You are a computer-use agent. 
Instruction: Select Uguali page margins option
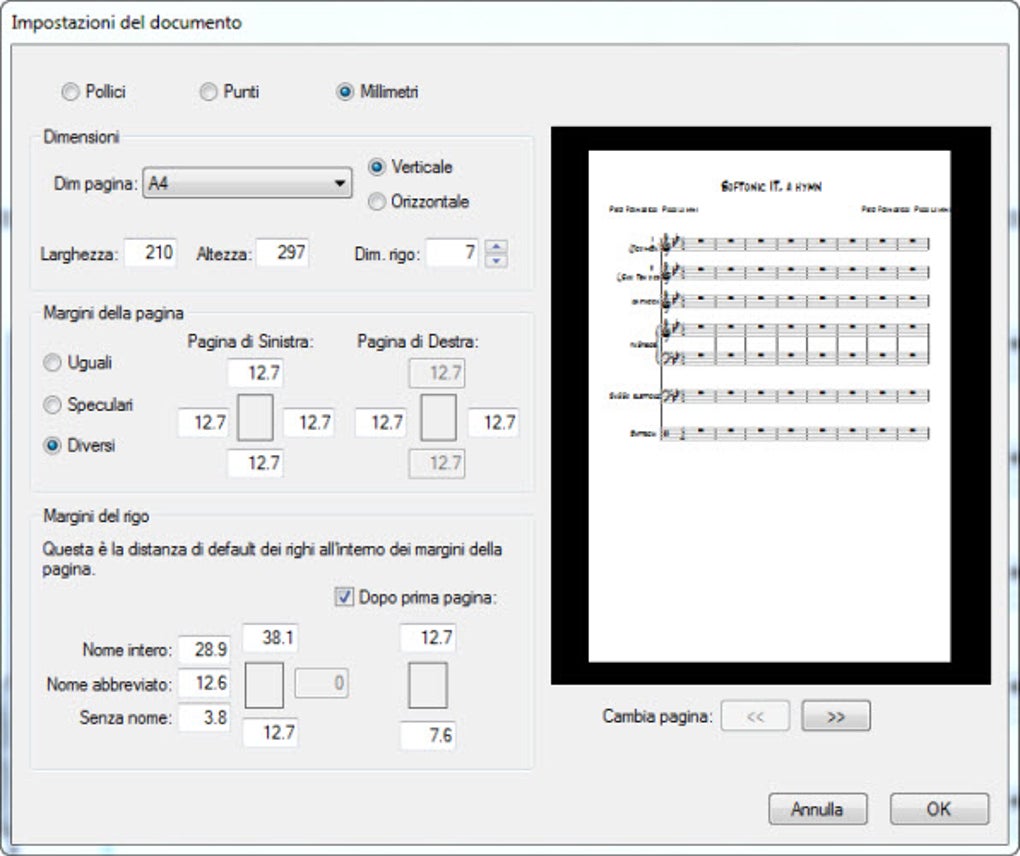coord(52,362)
